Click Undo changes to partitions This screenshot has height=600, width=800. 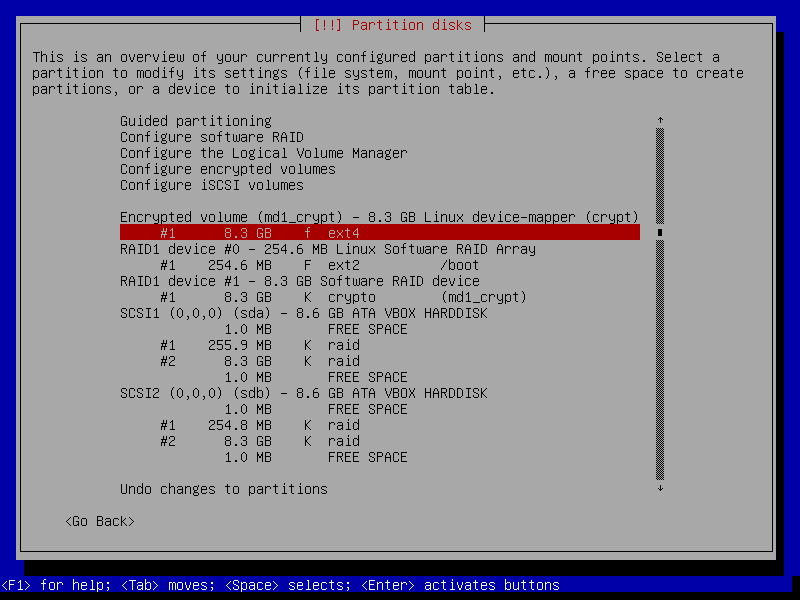point(223,489)
